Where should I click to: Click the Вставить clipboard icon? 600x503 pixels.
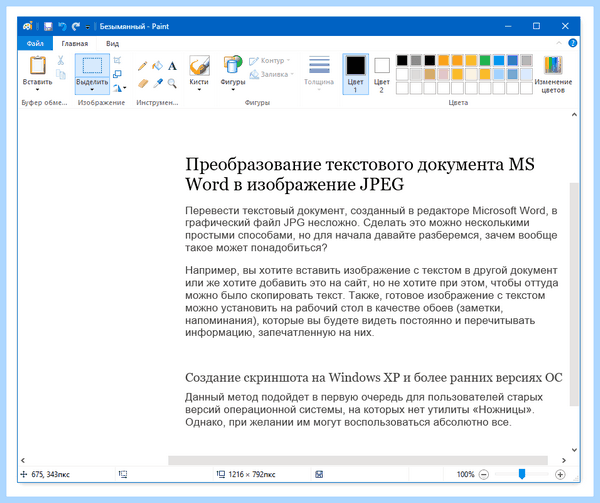(38, 65)
